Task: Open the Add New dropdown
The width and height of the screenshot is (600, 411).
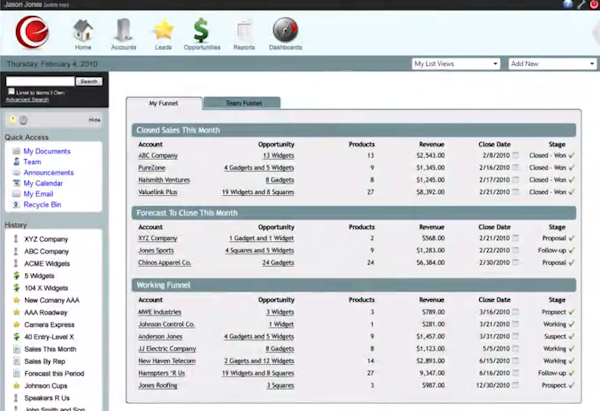Action: pos(553,64)
